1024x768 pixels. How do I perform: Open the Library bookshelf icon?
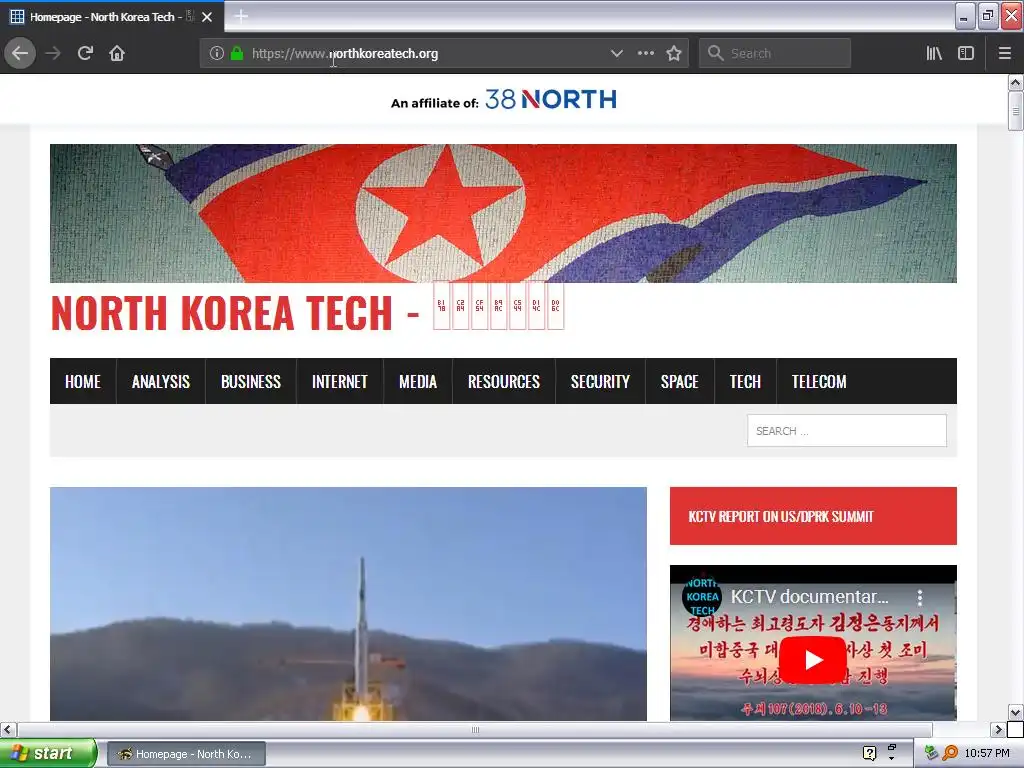pyautogui.click(x=934, y=53)
